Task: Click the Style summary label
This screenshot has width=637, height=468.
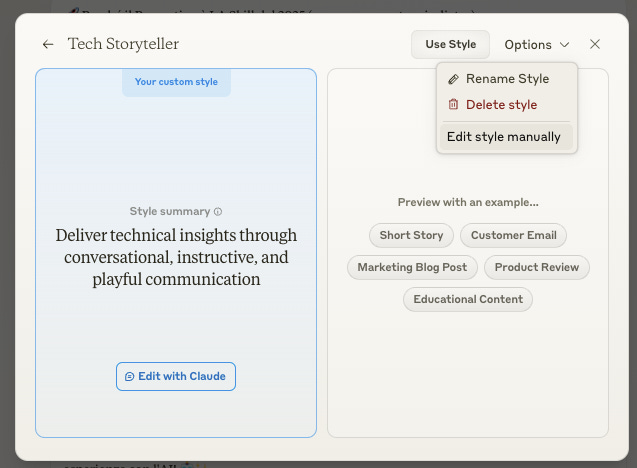Action: [x=170, y=212]
